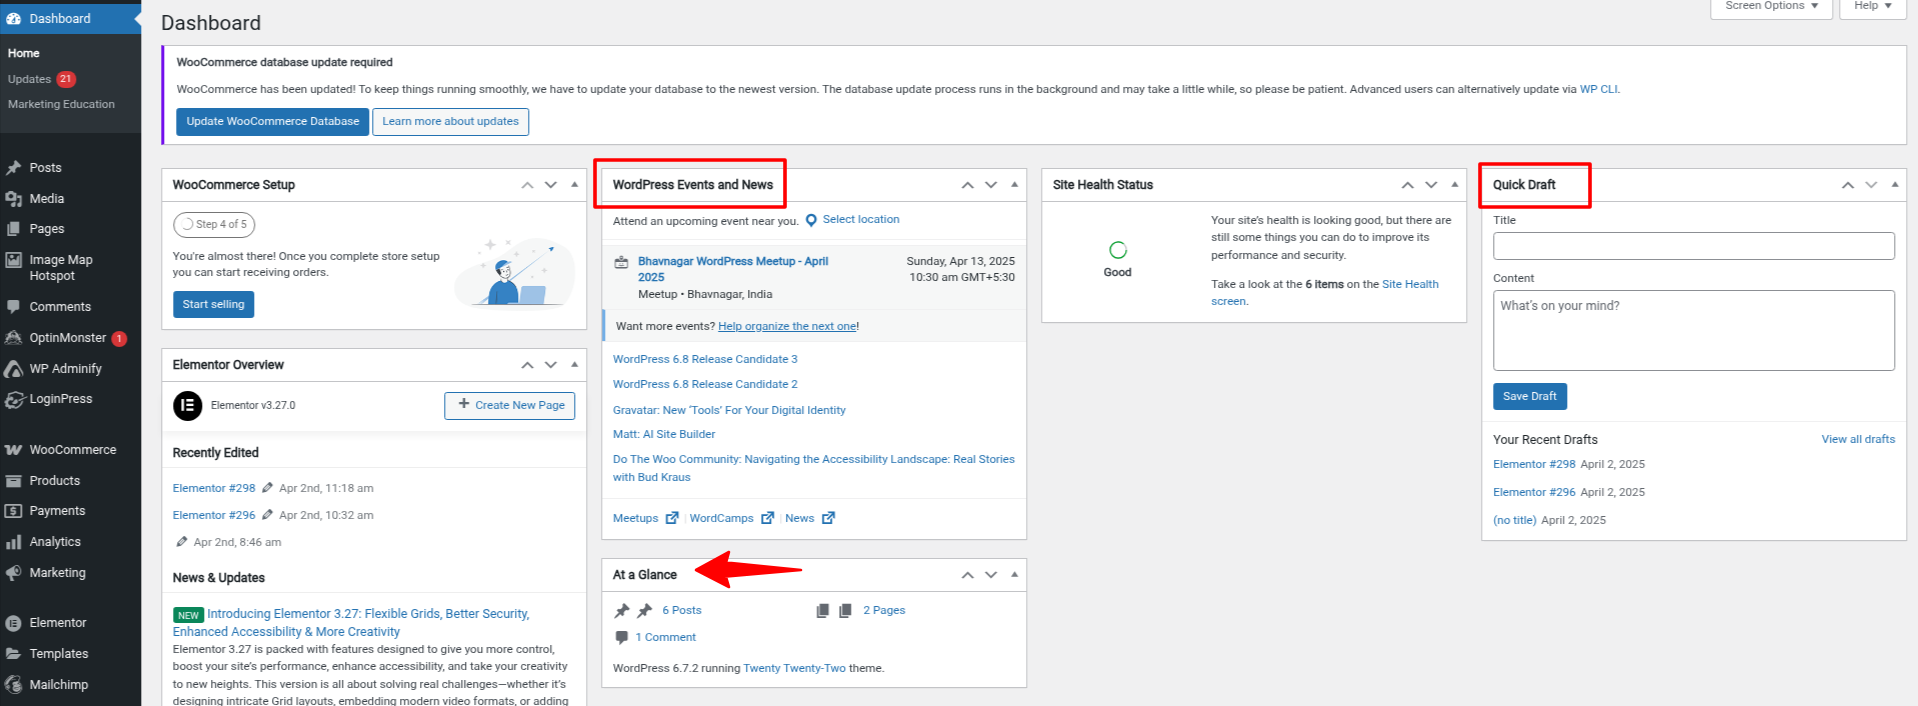Click the location pin icon by Select location

[x=811, y=220]
